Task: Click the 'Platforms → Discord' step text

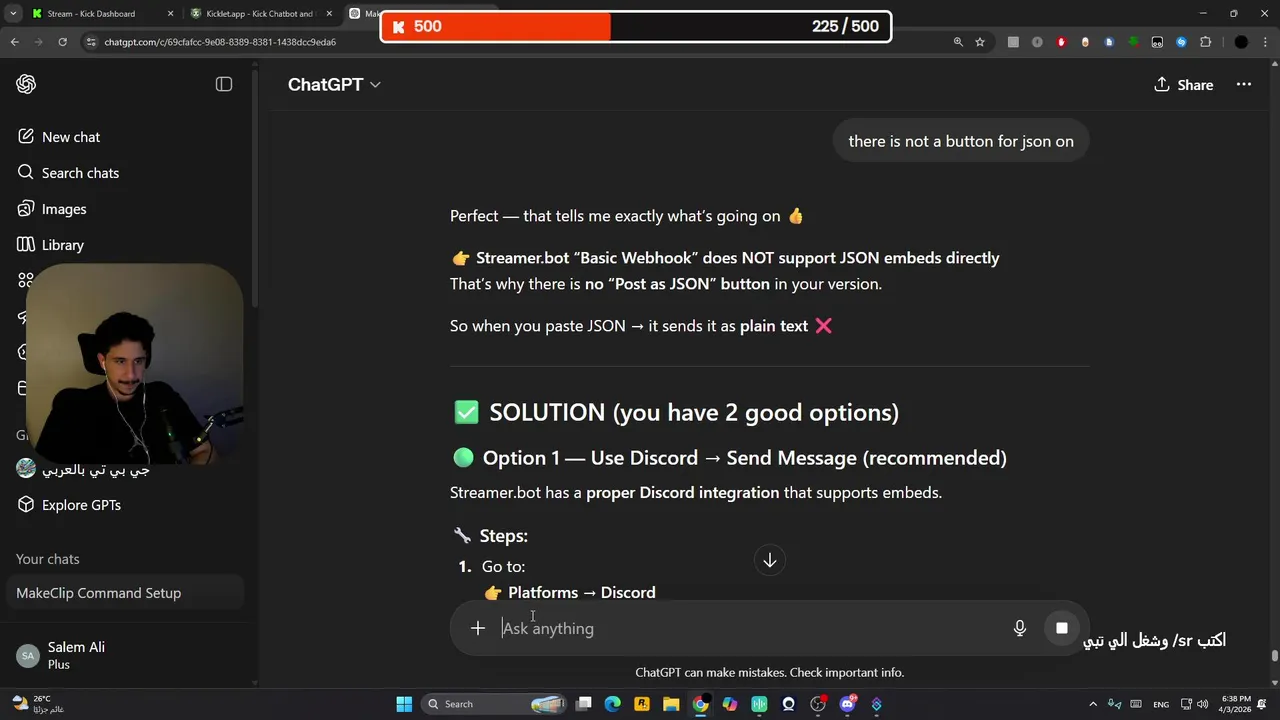Action: click(x=582, y=592)
